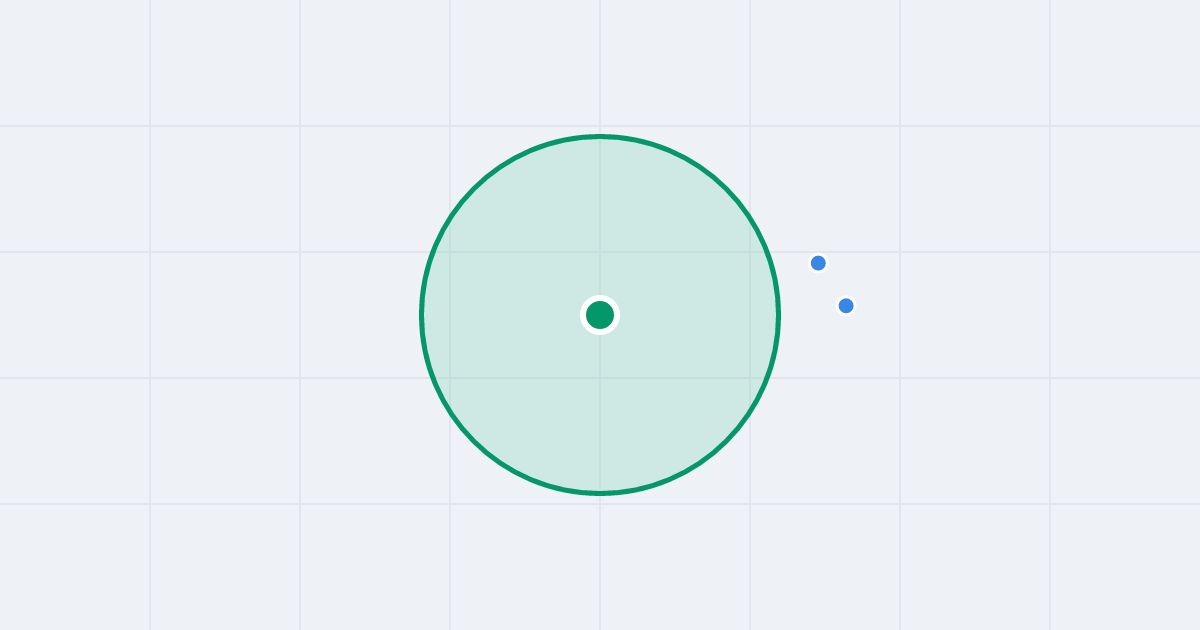Click the upper-right grid intersection inside the shaded circle

(750, 252)
